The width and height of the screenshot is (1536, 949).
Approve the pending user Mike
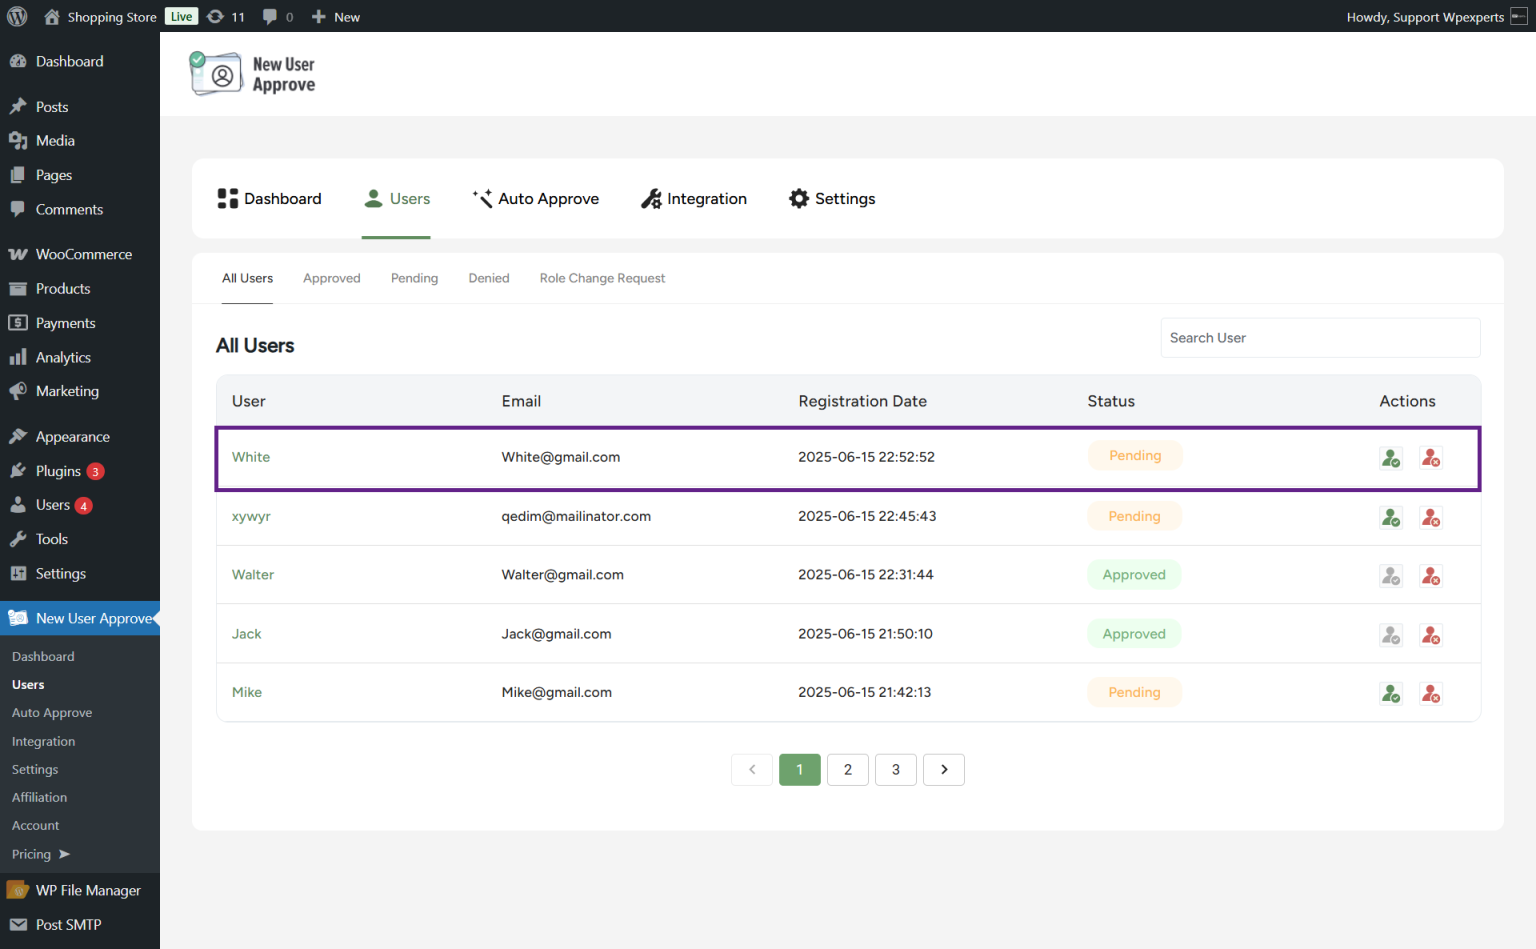[x=1390, y=692]
